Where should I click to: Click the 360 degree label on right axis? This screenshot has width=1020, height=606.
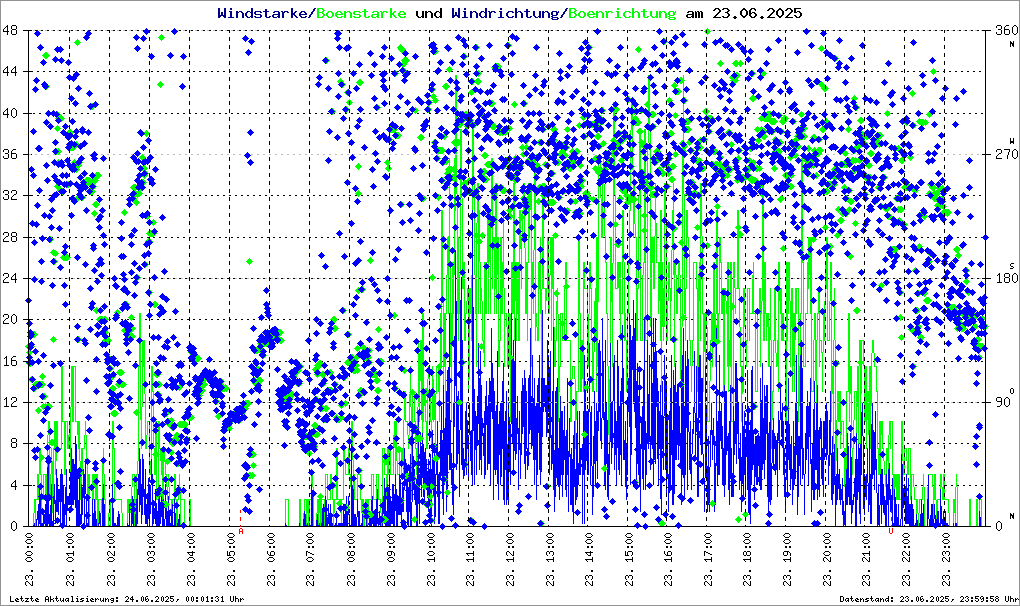pyautogui.click(x=1005, y=31)
